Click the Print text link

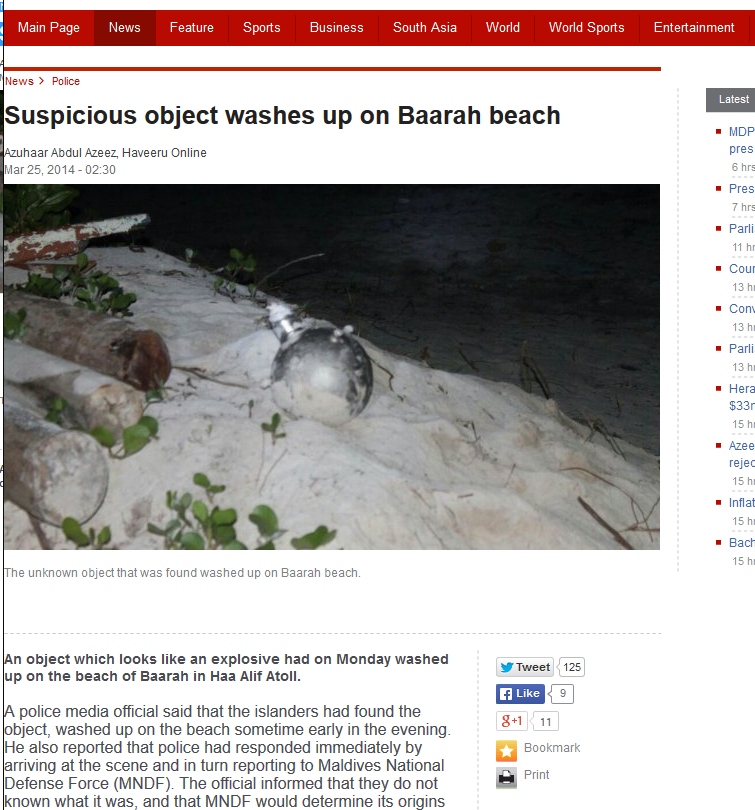[537, 775]
